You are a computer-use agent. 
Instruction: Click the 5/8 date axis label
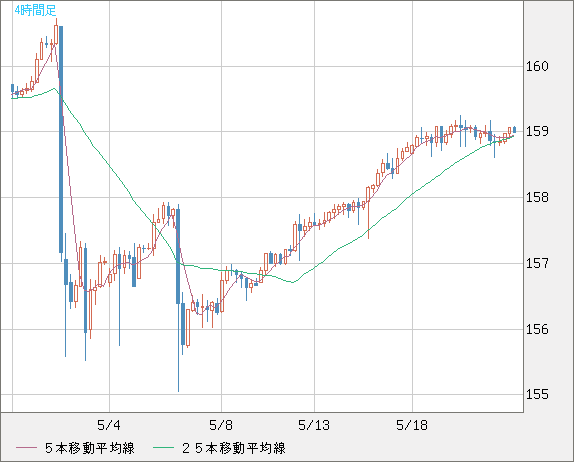(x=221, y=425)
